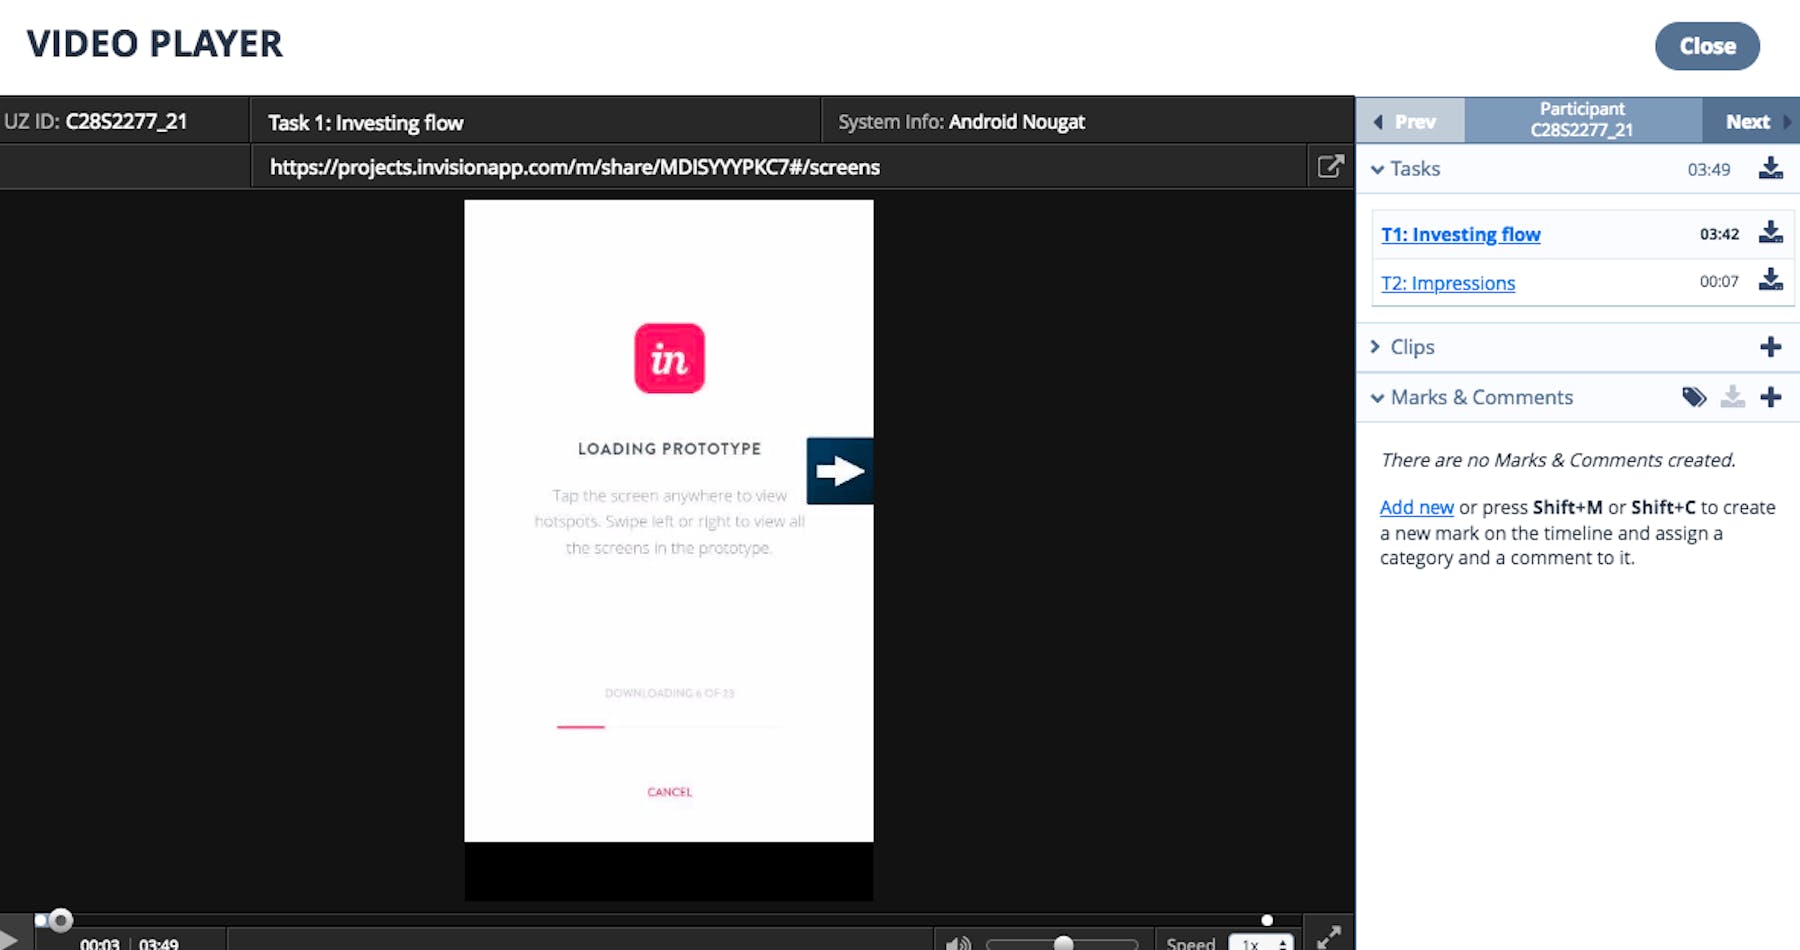
Task: Click the timeline playhead handle
Action: 60,919
